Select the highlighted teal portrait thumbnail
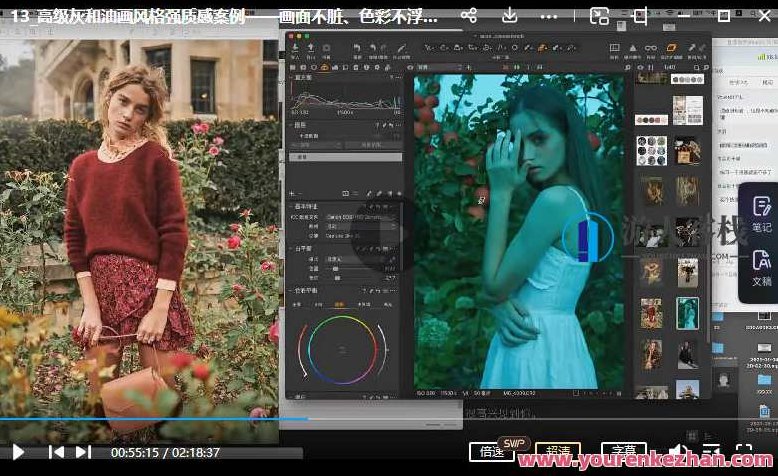The image size is (778, 476). click(687, 313)
